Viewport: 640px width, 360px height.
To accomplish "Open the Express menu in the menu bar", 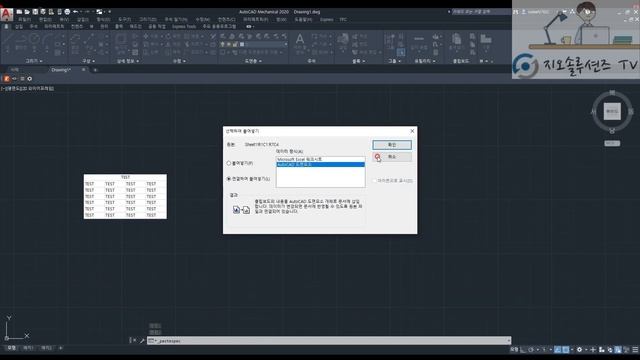I will 327,19.
